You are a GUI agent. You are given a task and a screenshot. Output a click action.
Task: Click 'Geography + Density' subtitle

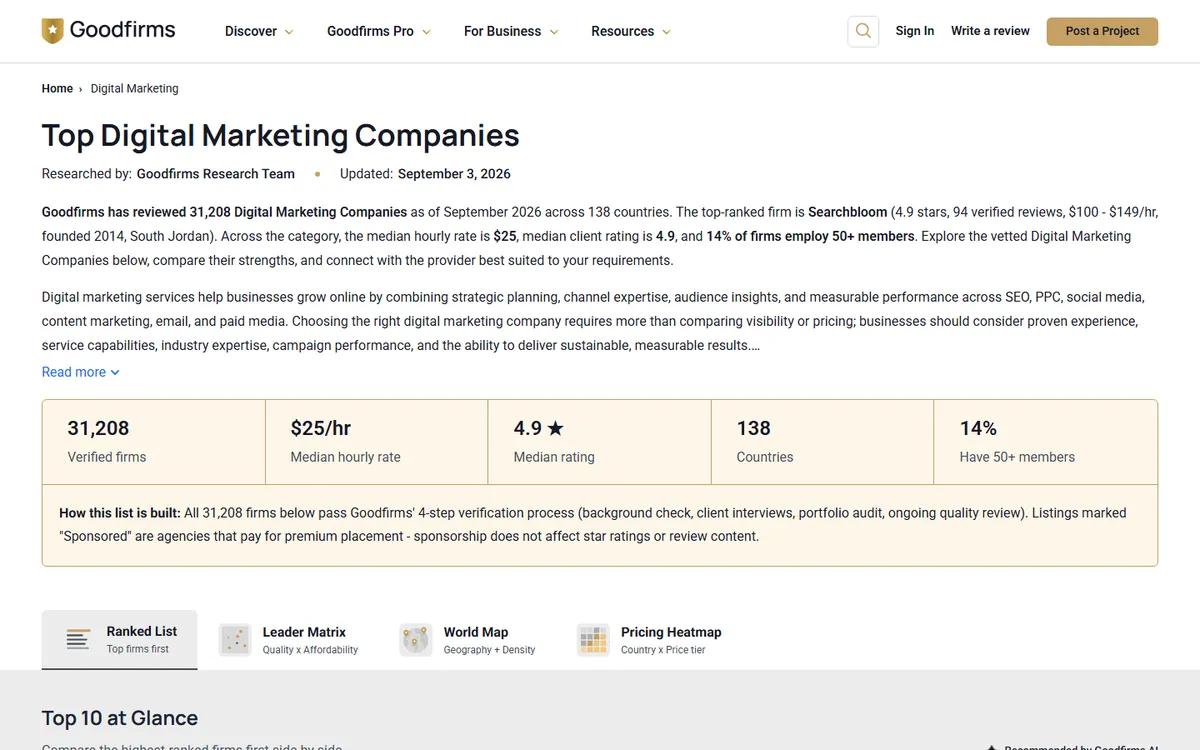489,650
